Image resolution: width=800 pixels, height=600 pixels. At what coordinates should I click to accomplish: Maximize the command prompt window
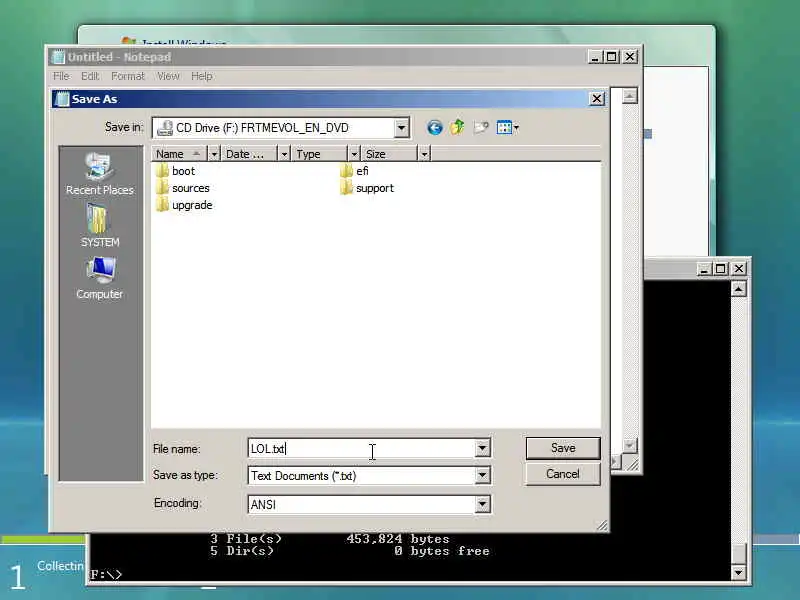click(721, 268)
